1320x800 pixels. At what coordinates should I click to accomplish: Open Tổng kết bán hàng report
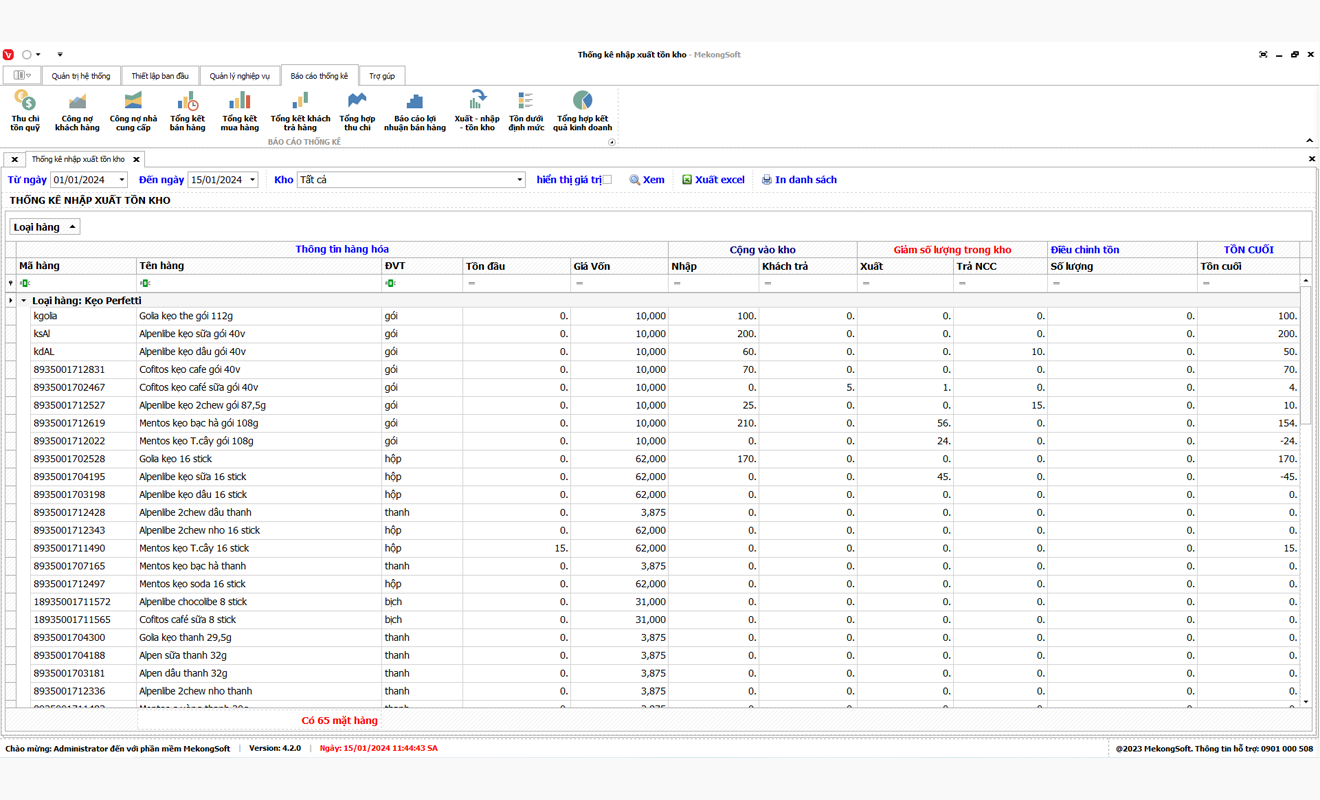(x=187, y=111)
